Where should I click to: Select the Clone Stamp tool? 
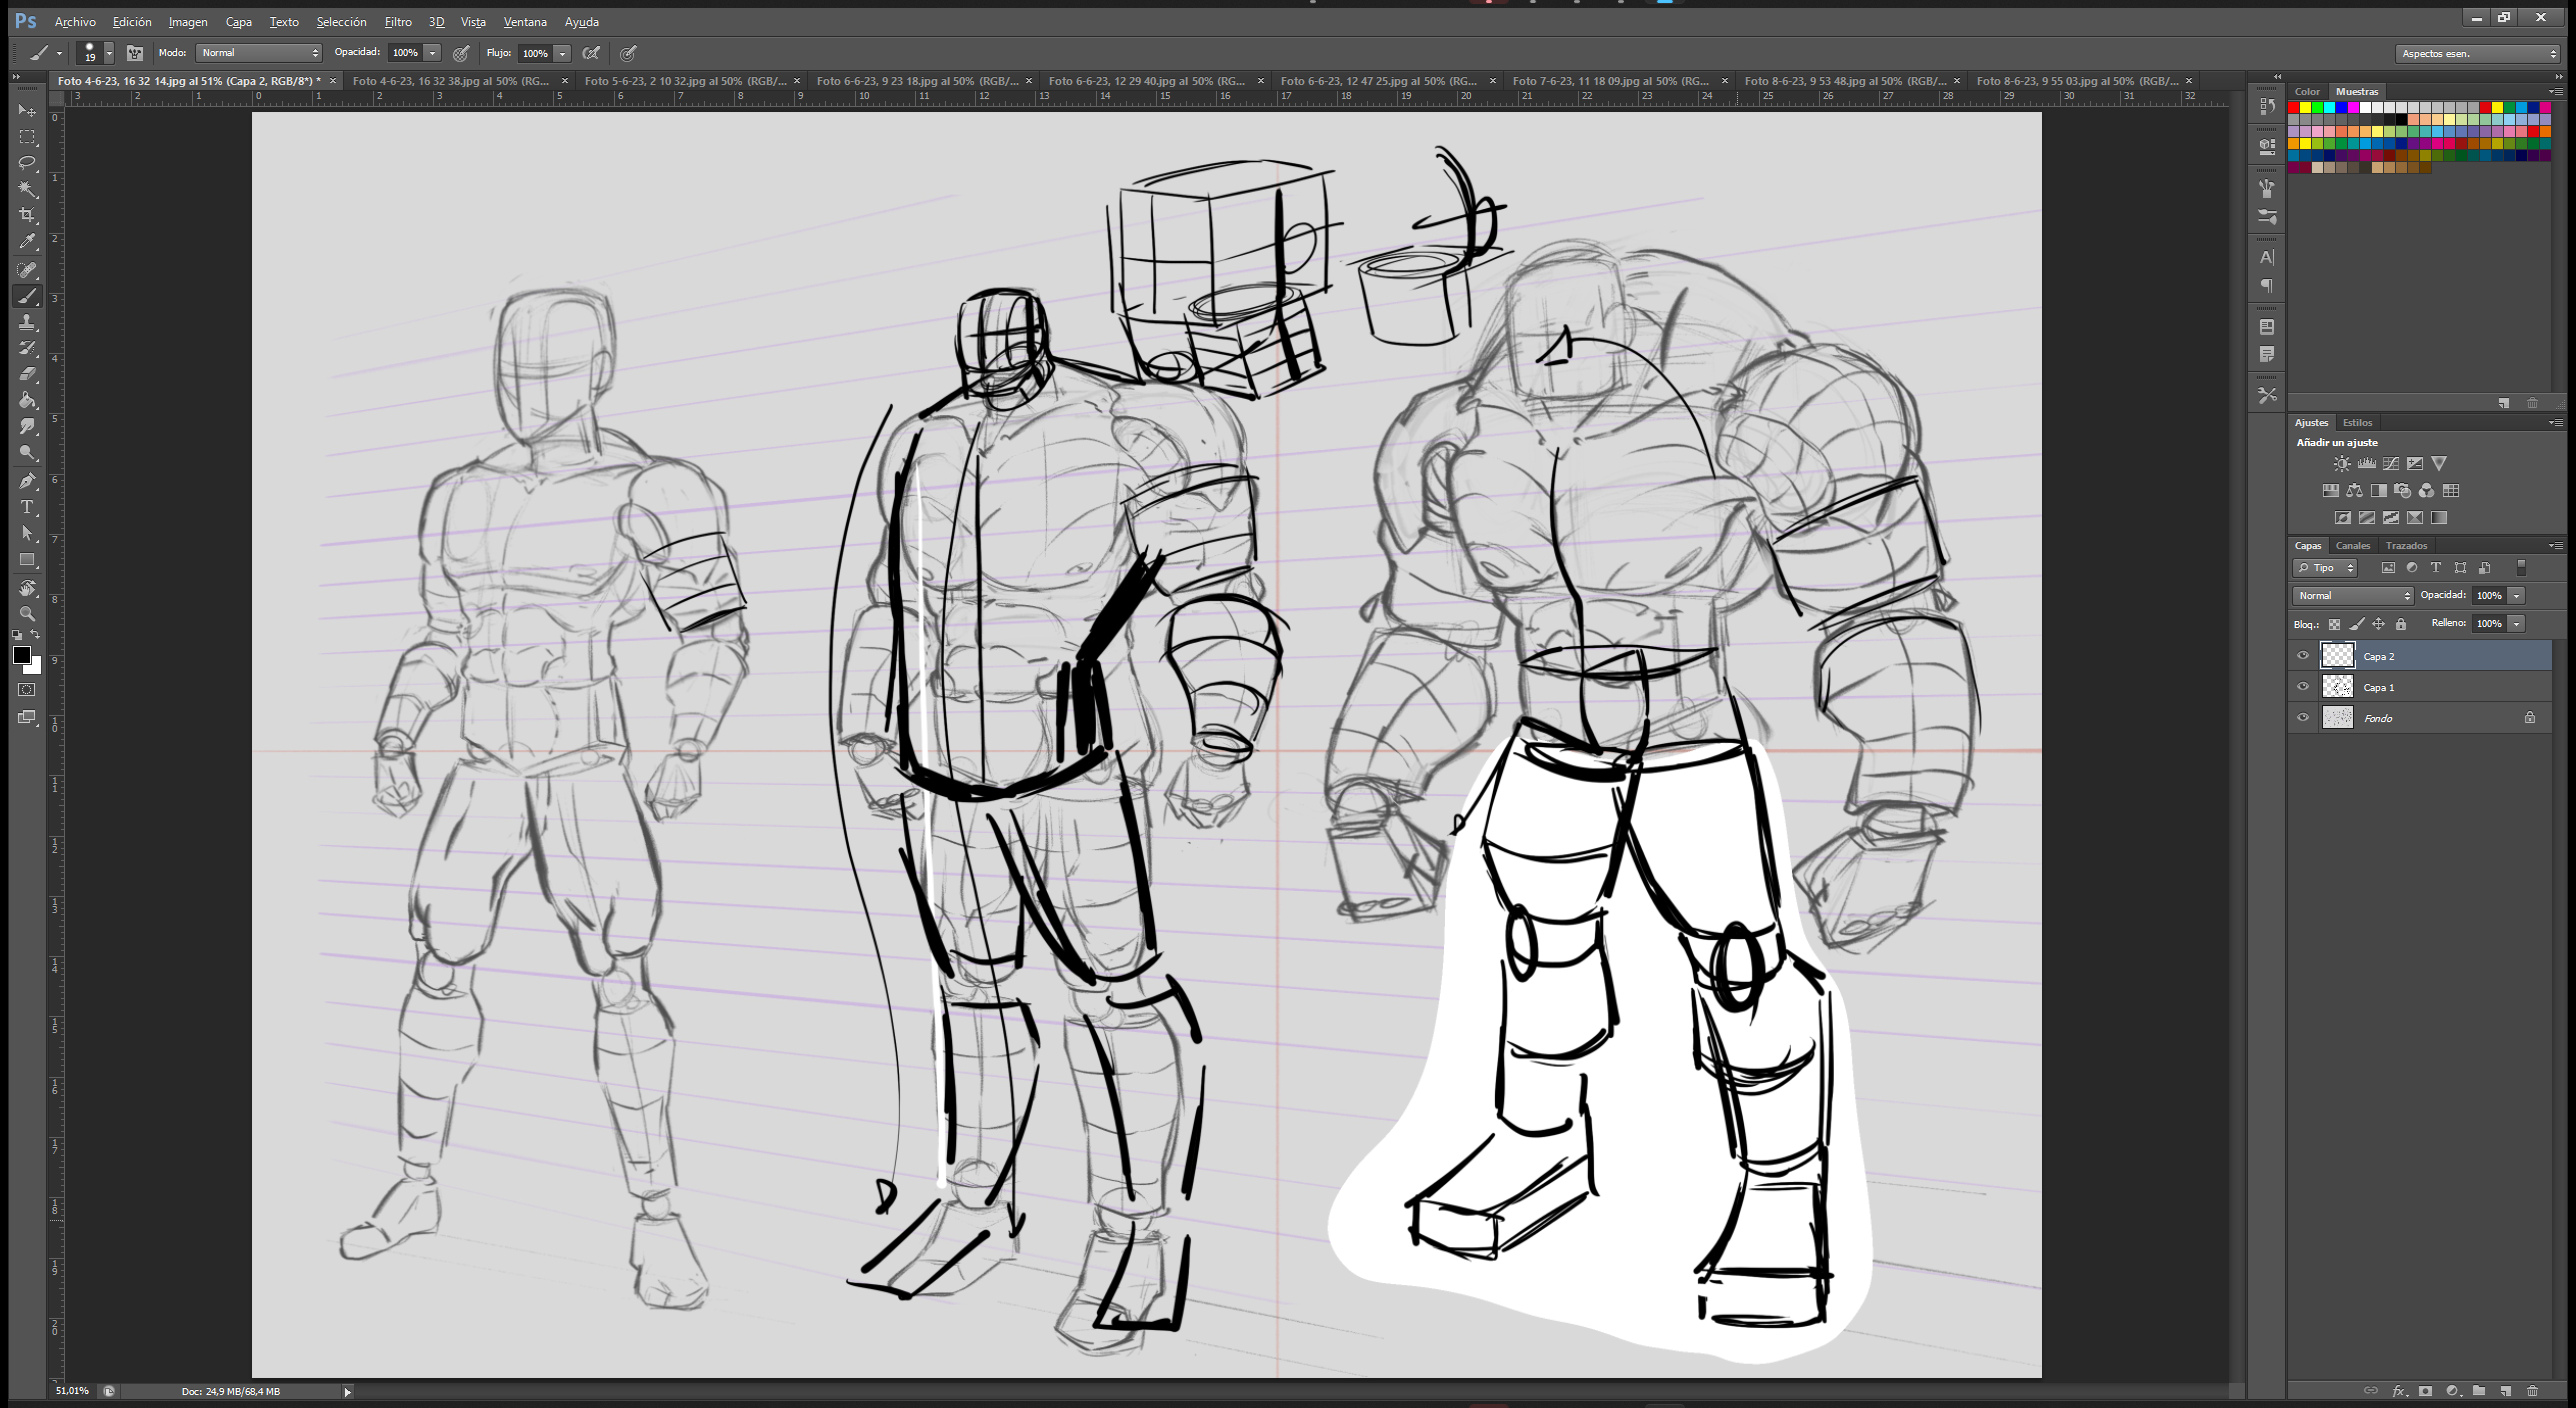tap(27, 322)
